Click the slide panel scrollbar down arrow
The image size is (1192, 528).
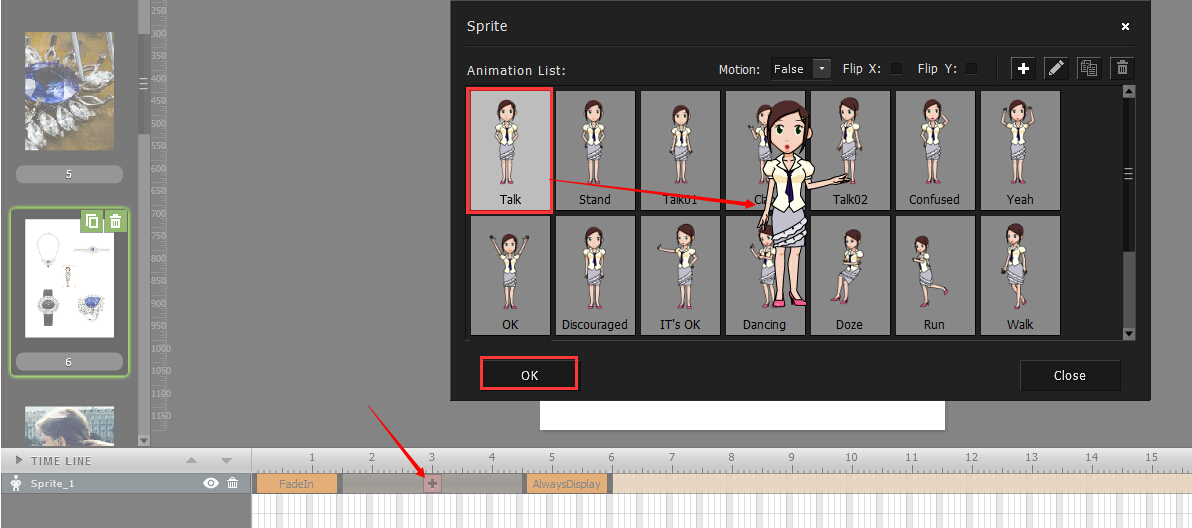tap(144, 440)
